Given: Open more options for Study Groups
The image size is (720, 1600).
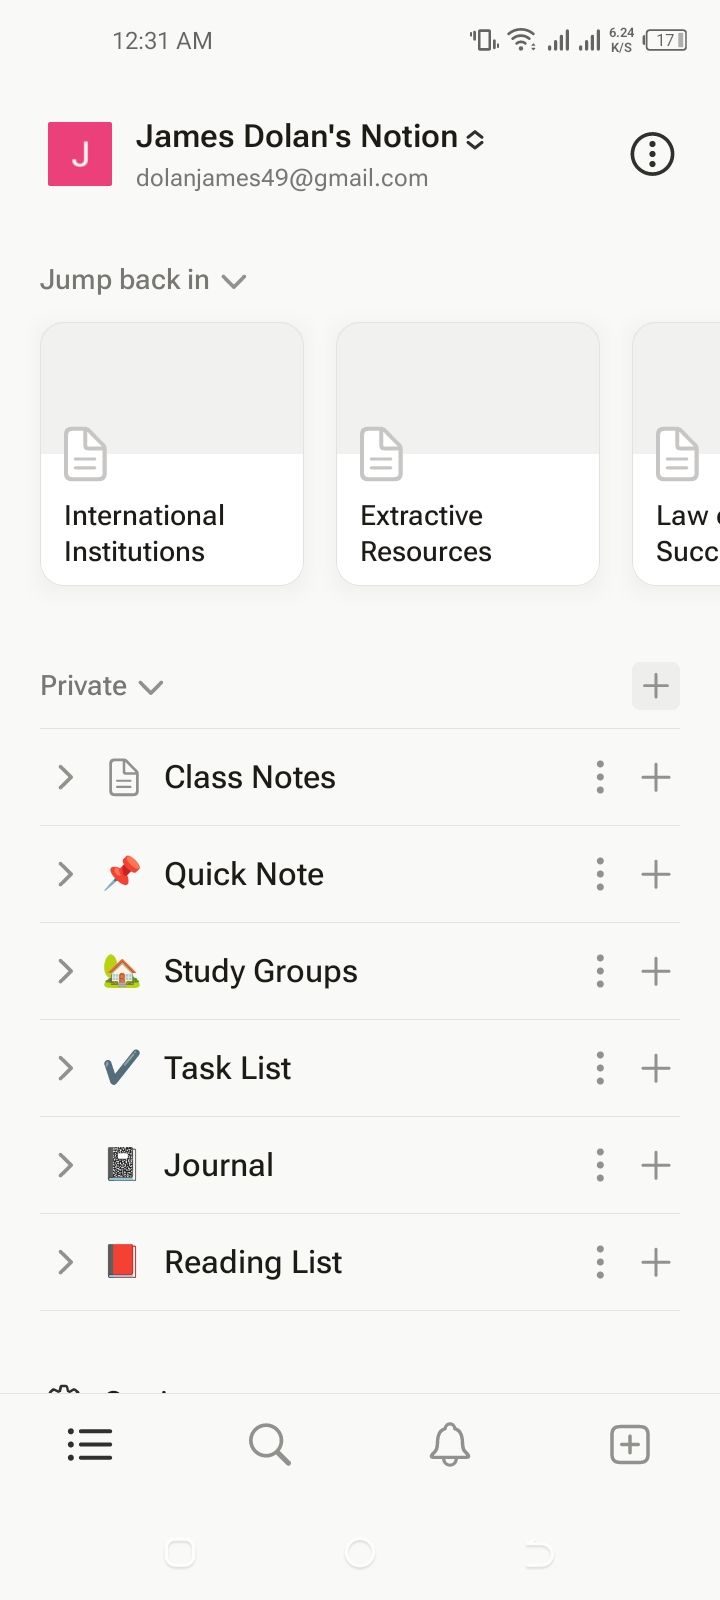Looking at the screenshot, I should click(x=600, y=971).
